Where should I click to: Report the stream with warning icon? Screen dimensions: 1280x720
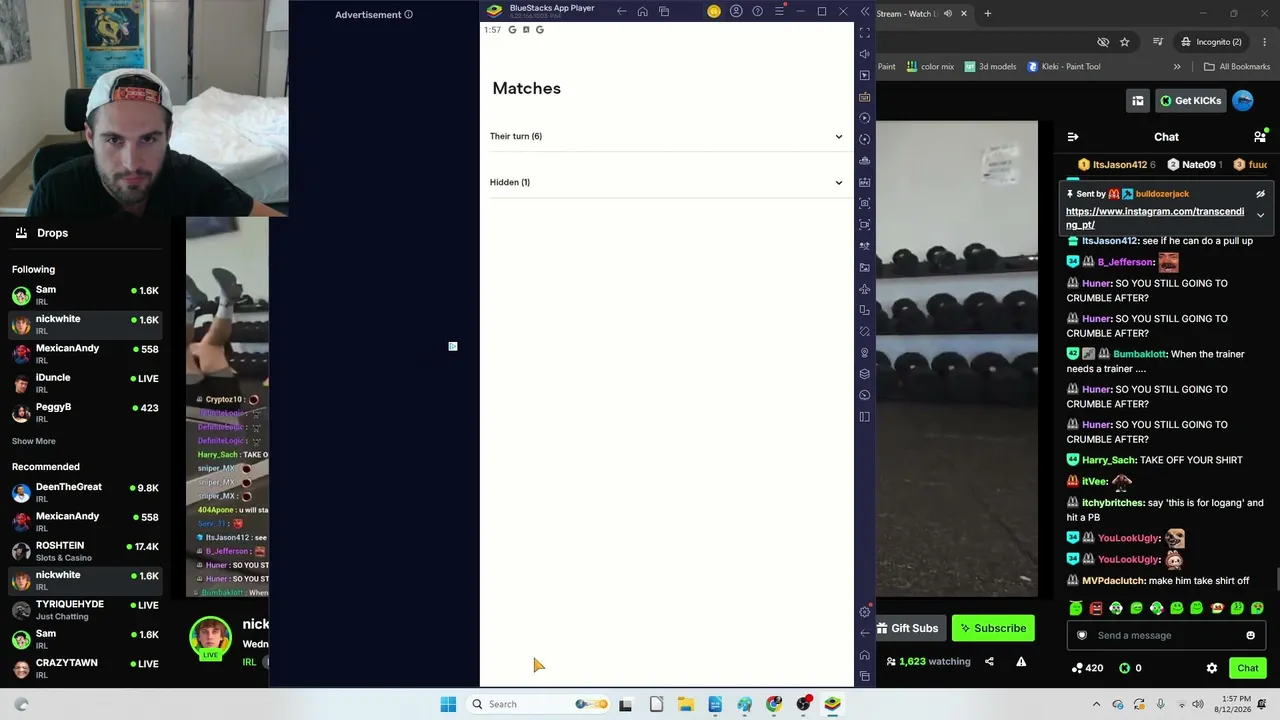point(1021,661)
